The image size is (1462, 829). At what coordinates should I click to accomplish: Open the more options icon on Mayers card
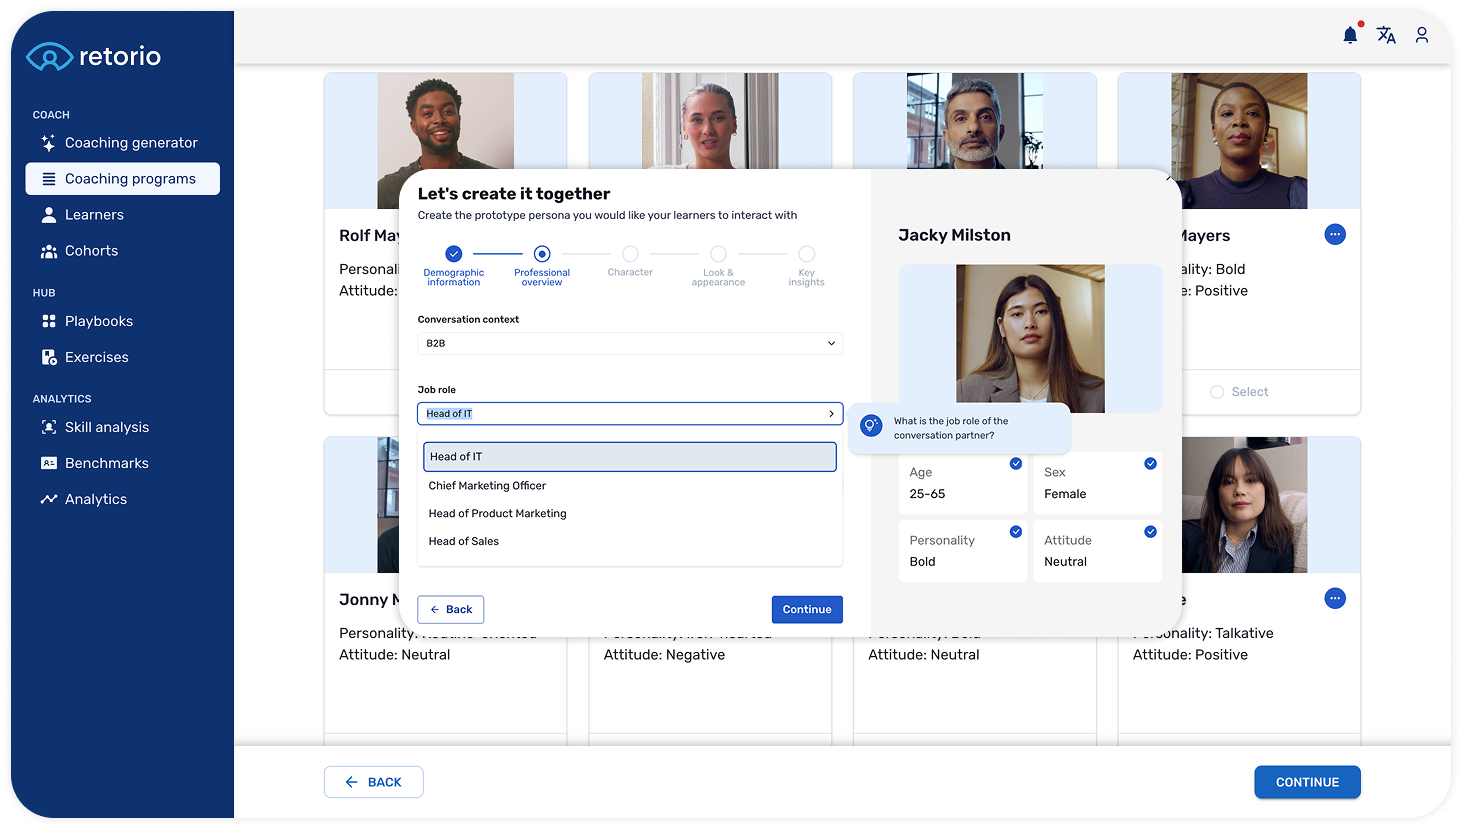(1334, 235)
